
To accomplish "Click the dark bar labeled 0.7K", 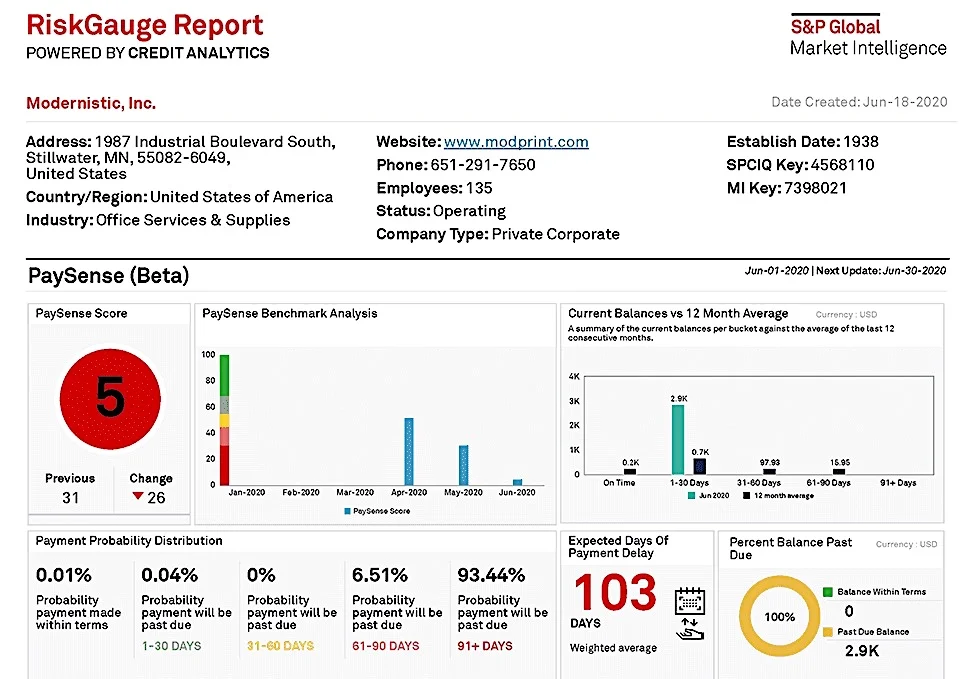I will click(699, 466).
